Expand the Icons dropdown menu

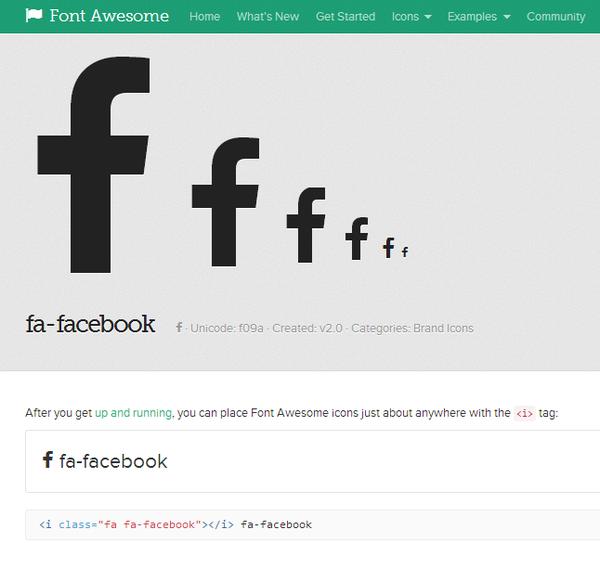[x=411, y=16]
